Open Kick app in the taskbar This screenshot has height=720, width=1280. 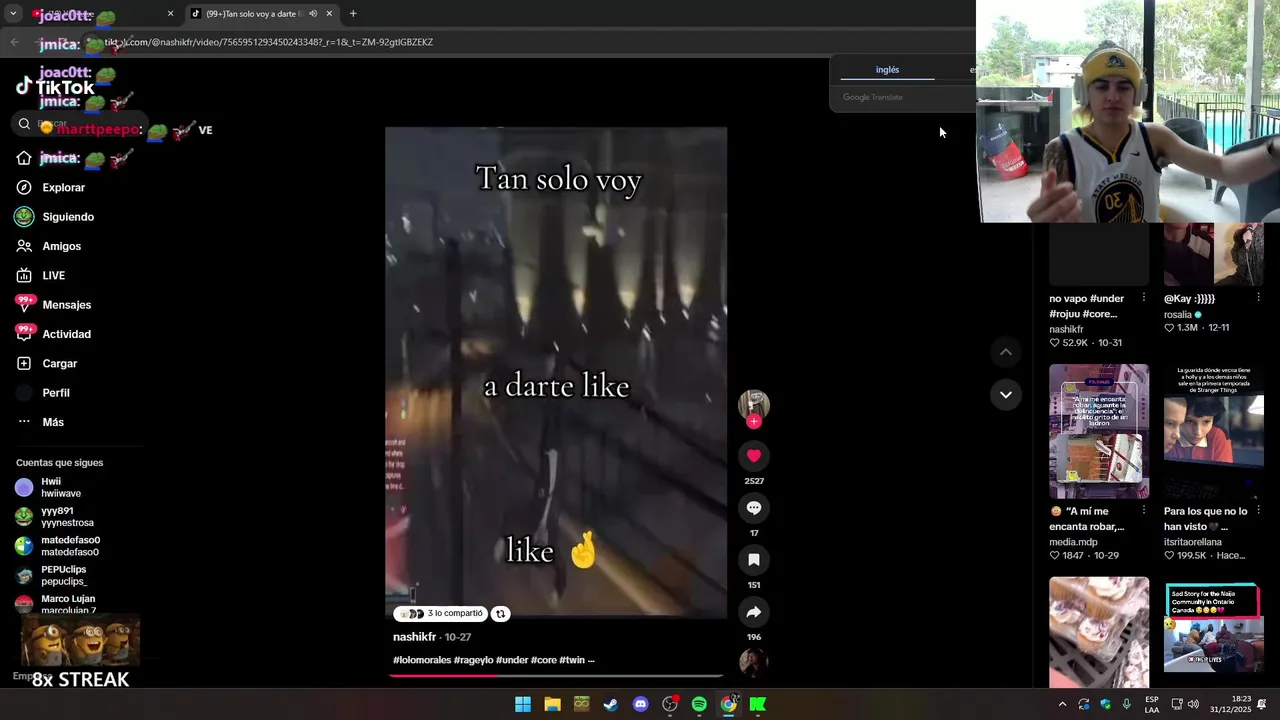click(x=758, y=705)
